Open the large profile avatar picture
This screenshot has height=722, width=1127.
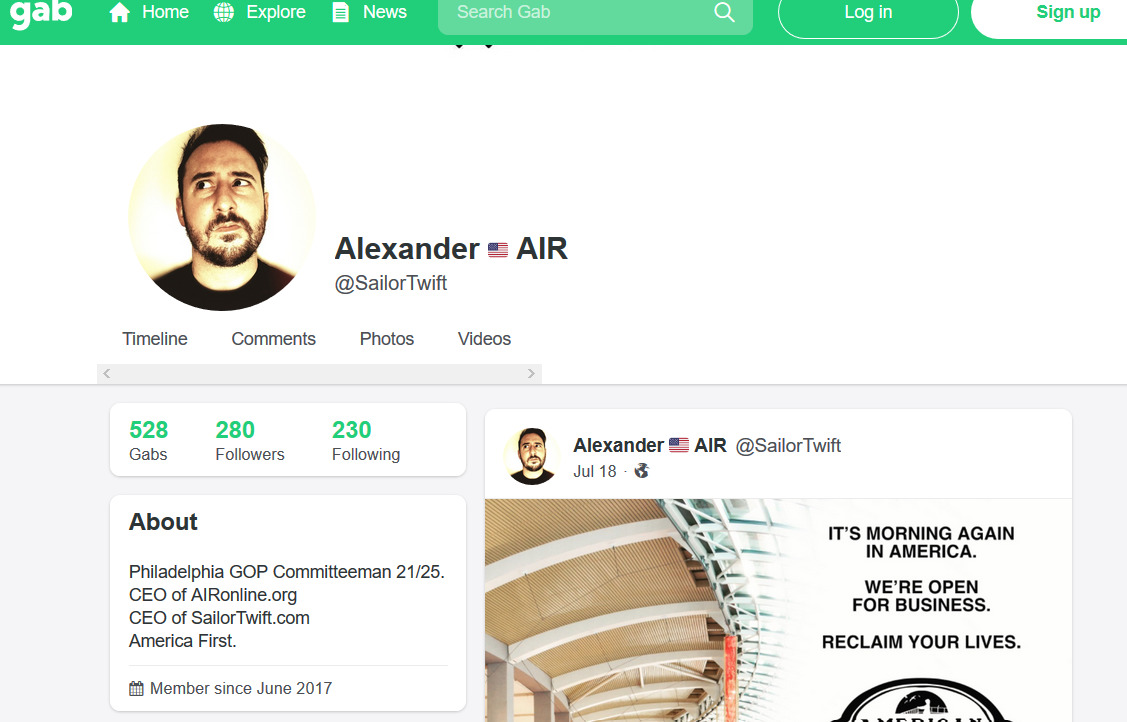[x=222, y=218]
